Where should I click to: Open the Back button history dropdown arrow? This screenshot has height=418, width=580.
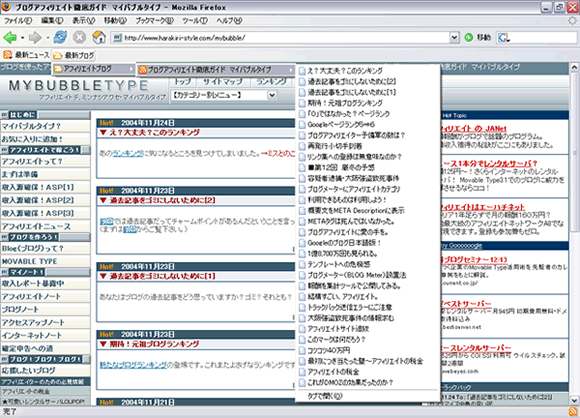tap(23, 38)
